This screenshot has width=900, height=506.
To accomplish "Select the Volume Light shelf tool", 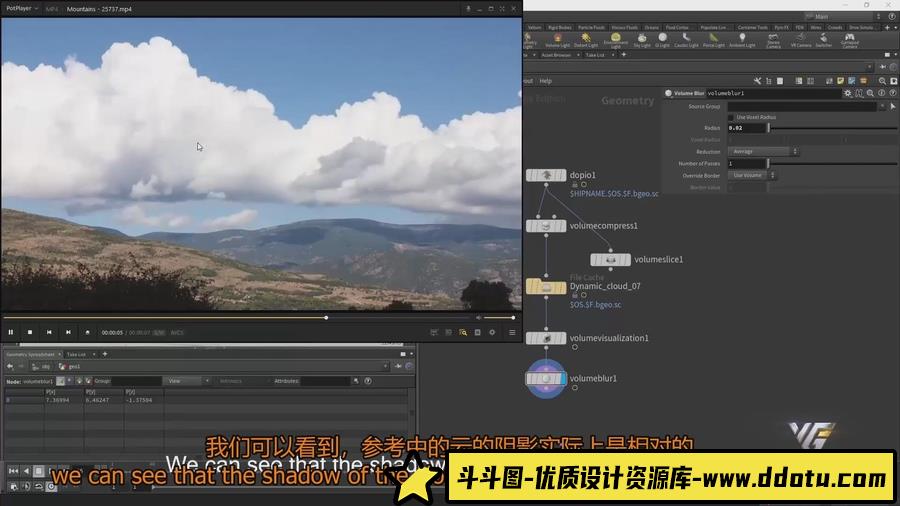I will tap(557, 40).
